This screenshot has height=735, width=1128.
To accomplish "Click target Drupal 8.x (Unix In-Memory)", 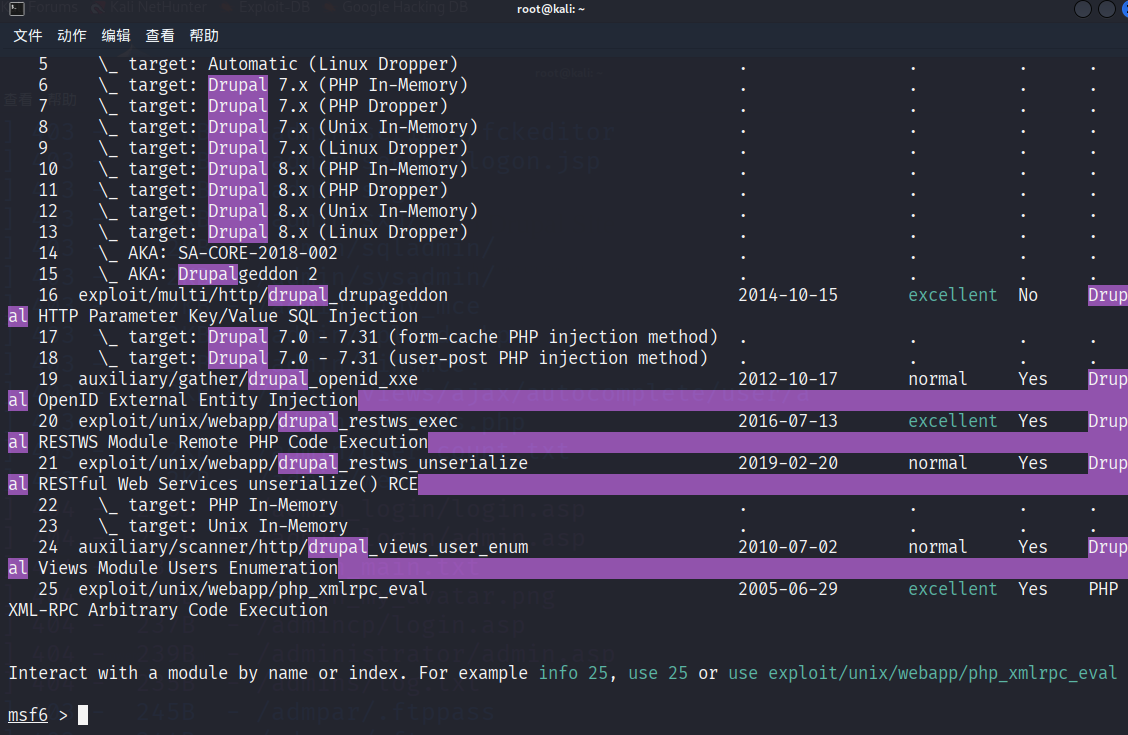I will coord(288,211).
